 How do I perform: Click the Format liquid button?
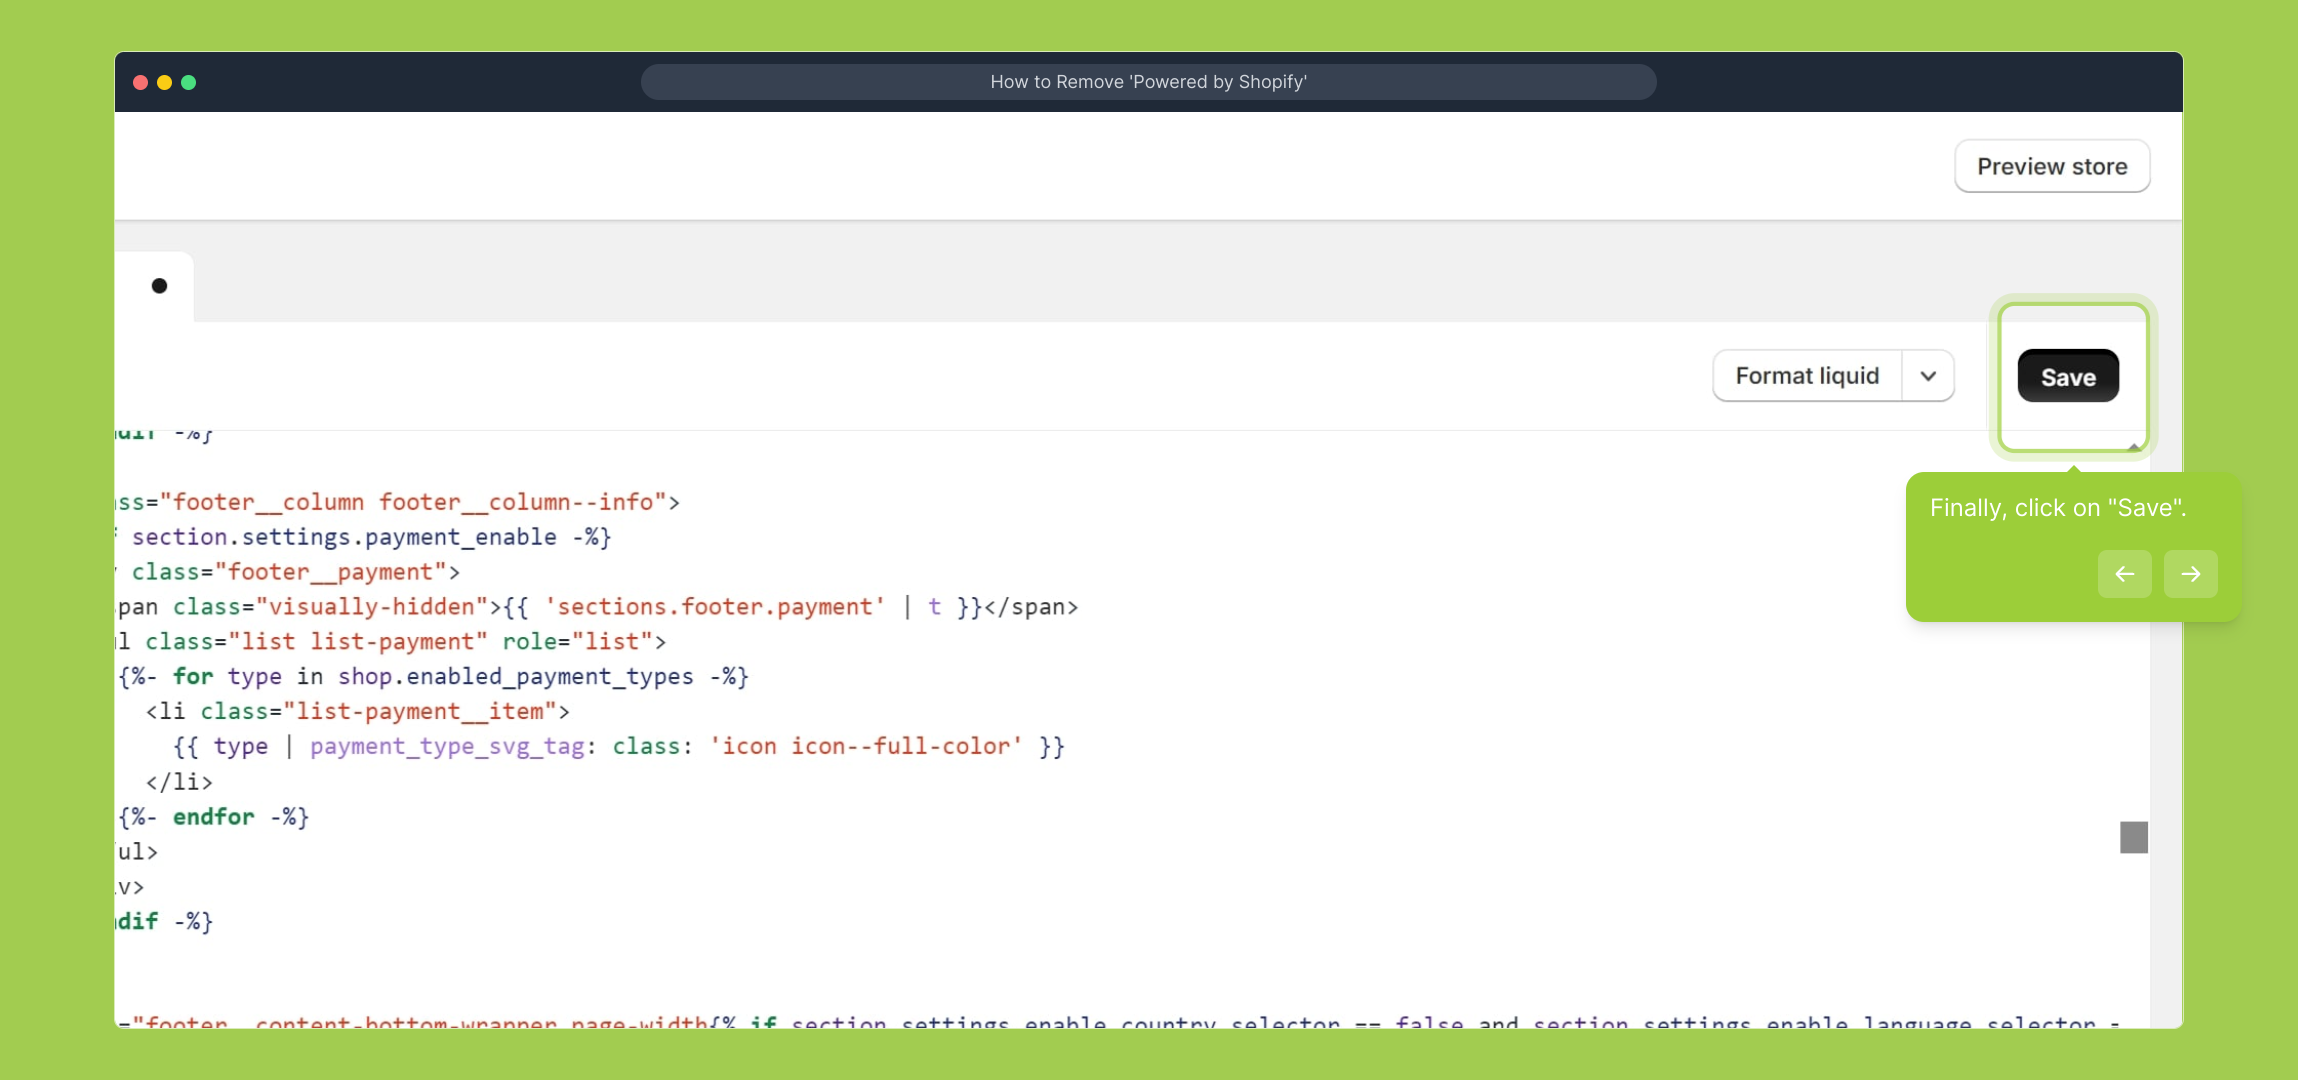1806,376
